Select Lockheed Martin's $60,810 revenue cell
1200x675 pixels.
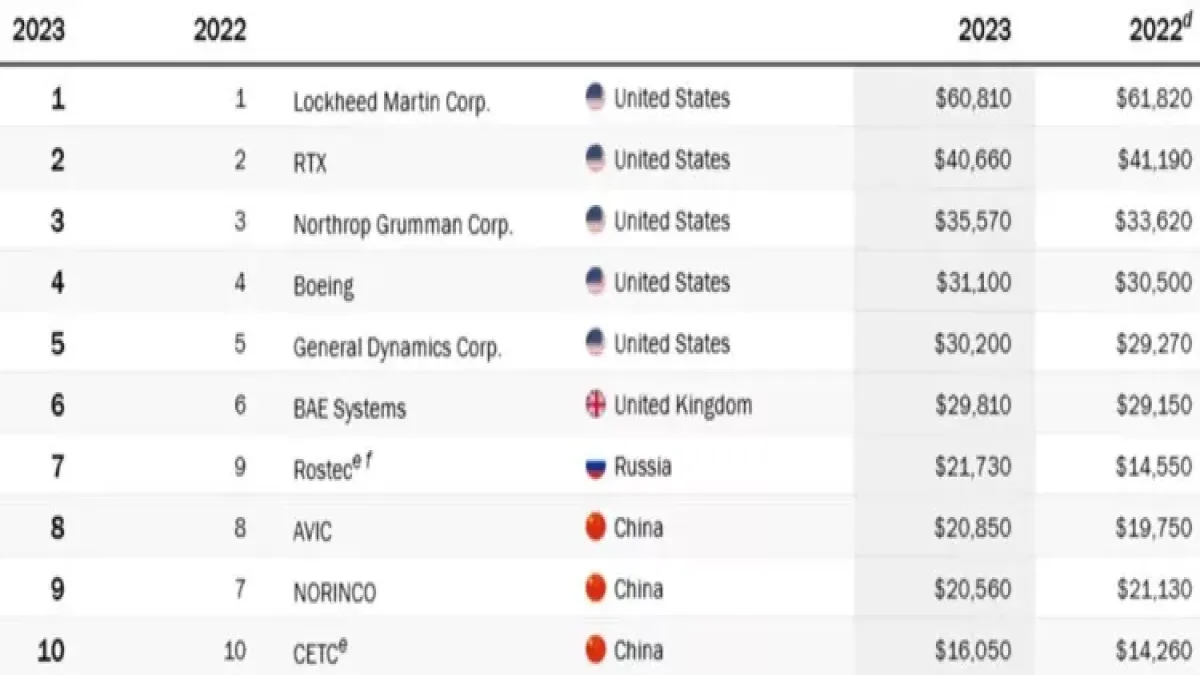[973, 99]
